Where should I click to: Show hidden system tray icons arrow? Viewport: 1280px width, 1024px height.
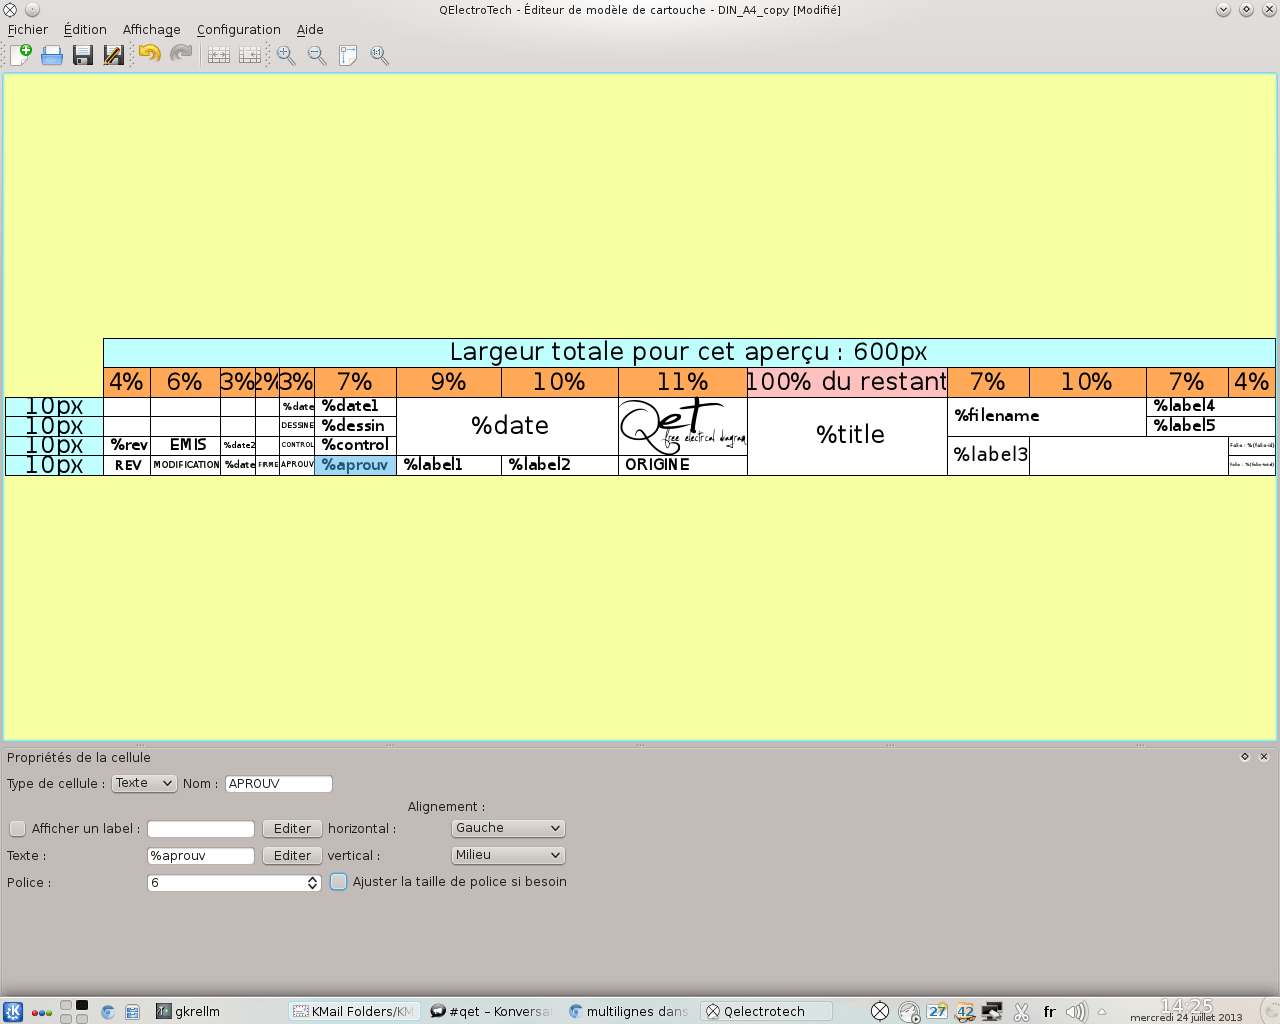pos(1102,1011)
